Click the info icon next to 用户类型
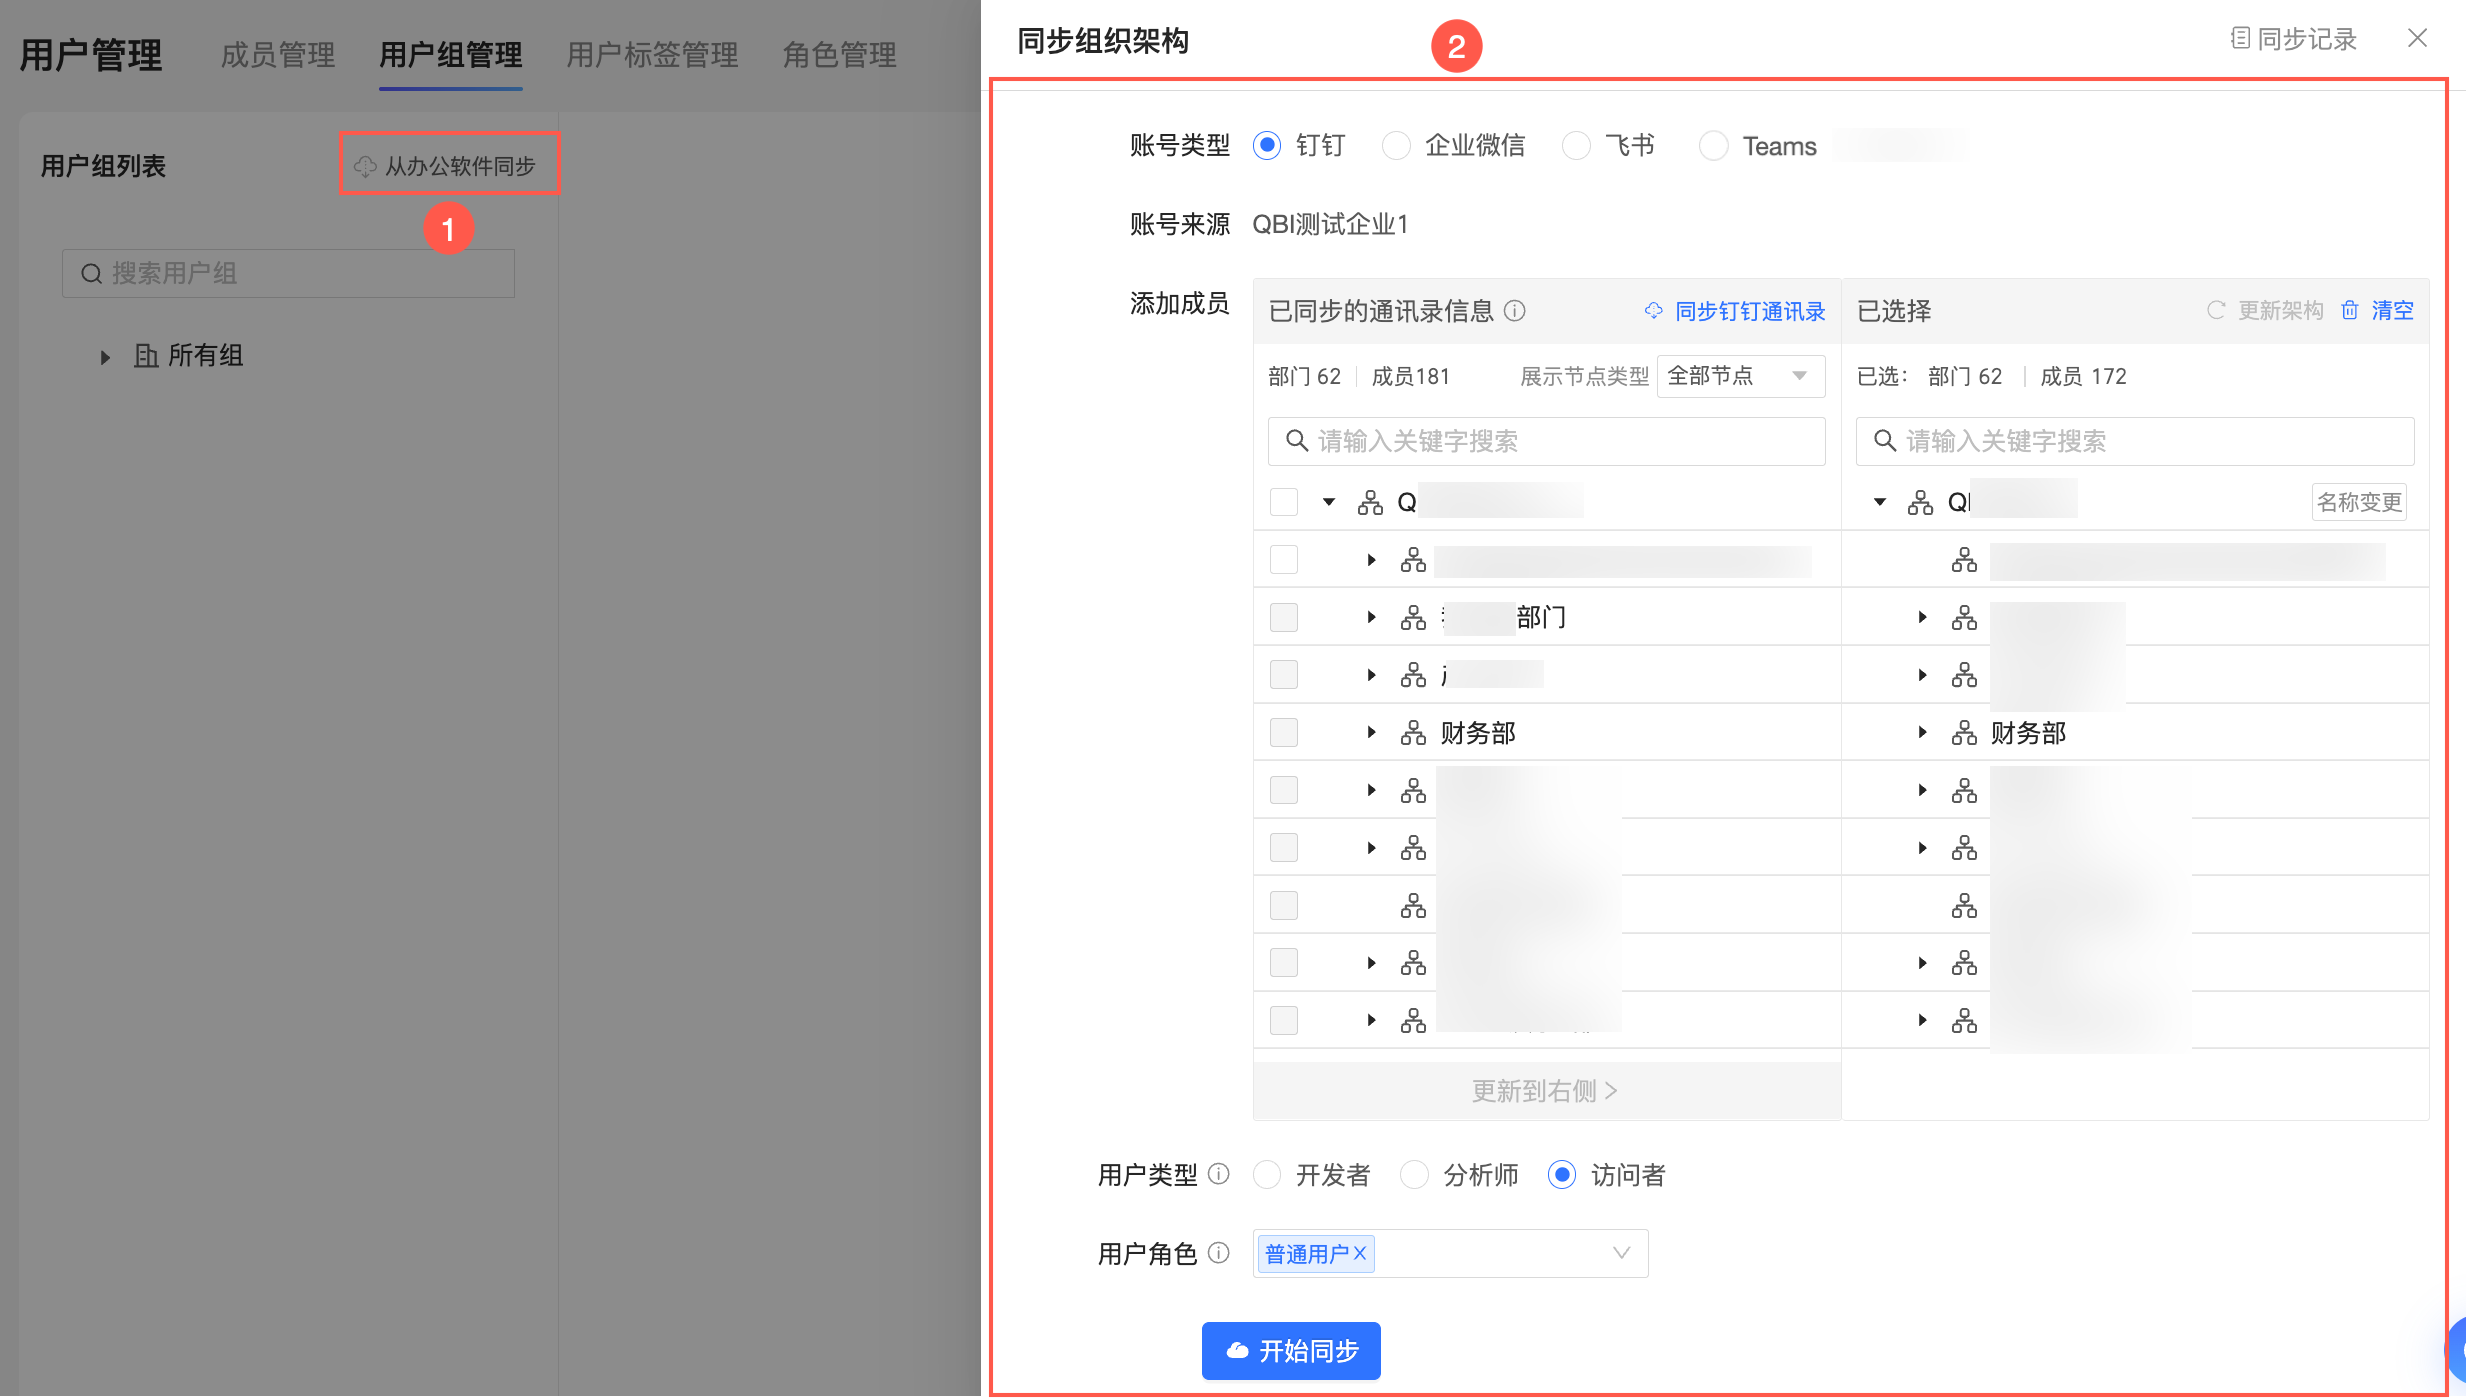This screenshot has width=2466, height=1398. pos(1218,1174)
